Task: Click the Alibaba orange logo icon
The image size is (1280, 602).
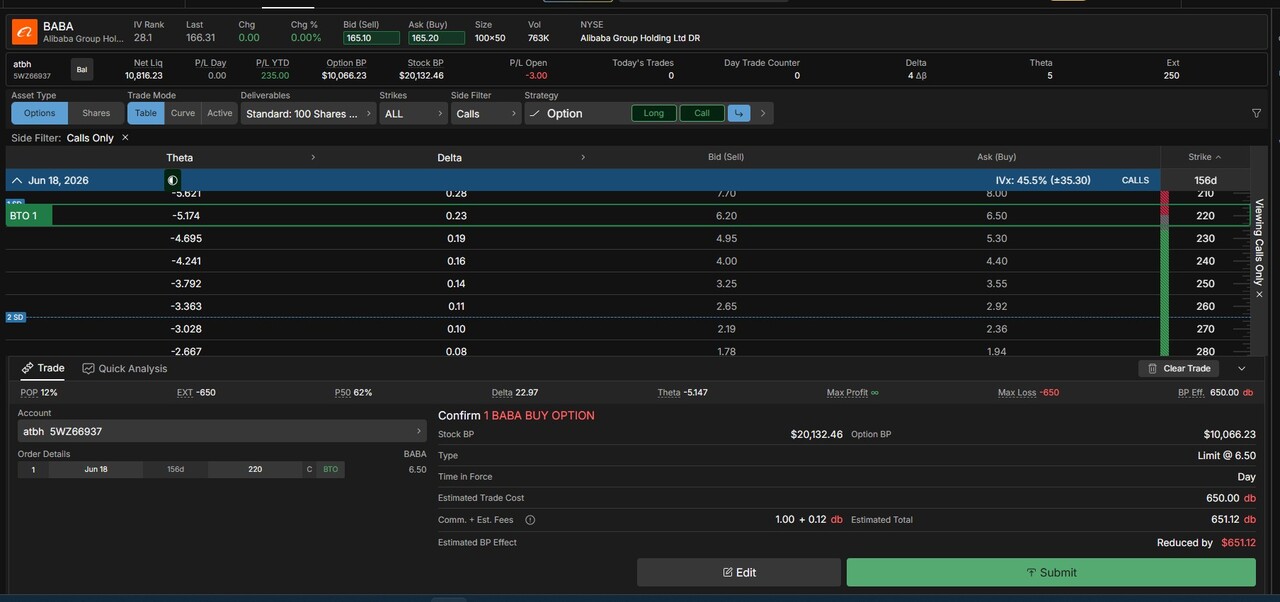Action: pyautogui.click(x=25, y=32)
